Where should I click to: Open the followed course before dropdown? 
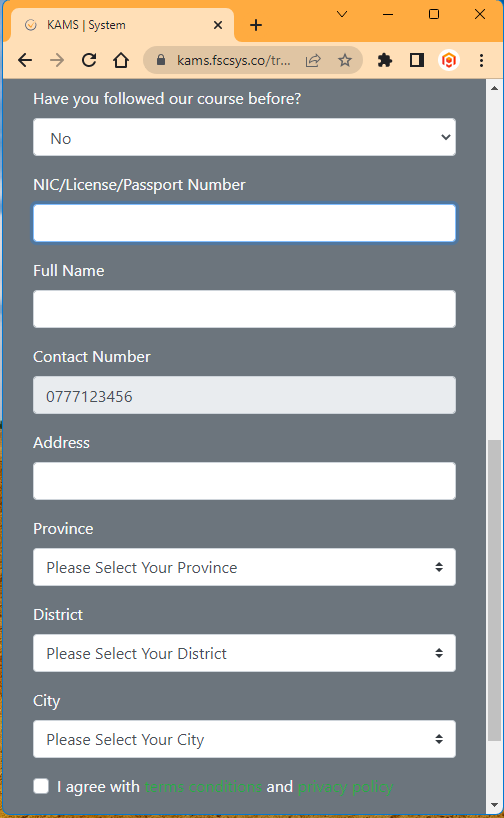tap(244, 137)
